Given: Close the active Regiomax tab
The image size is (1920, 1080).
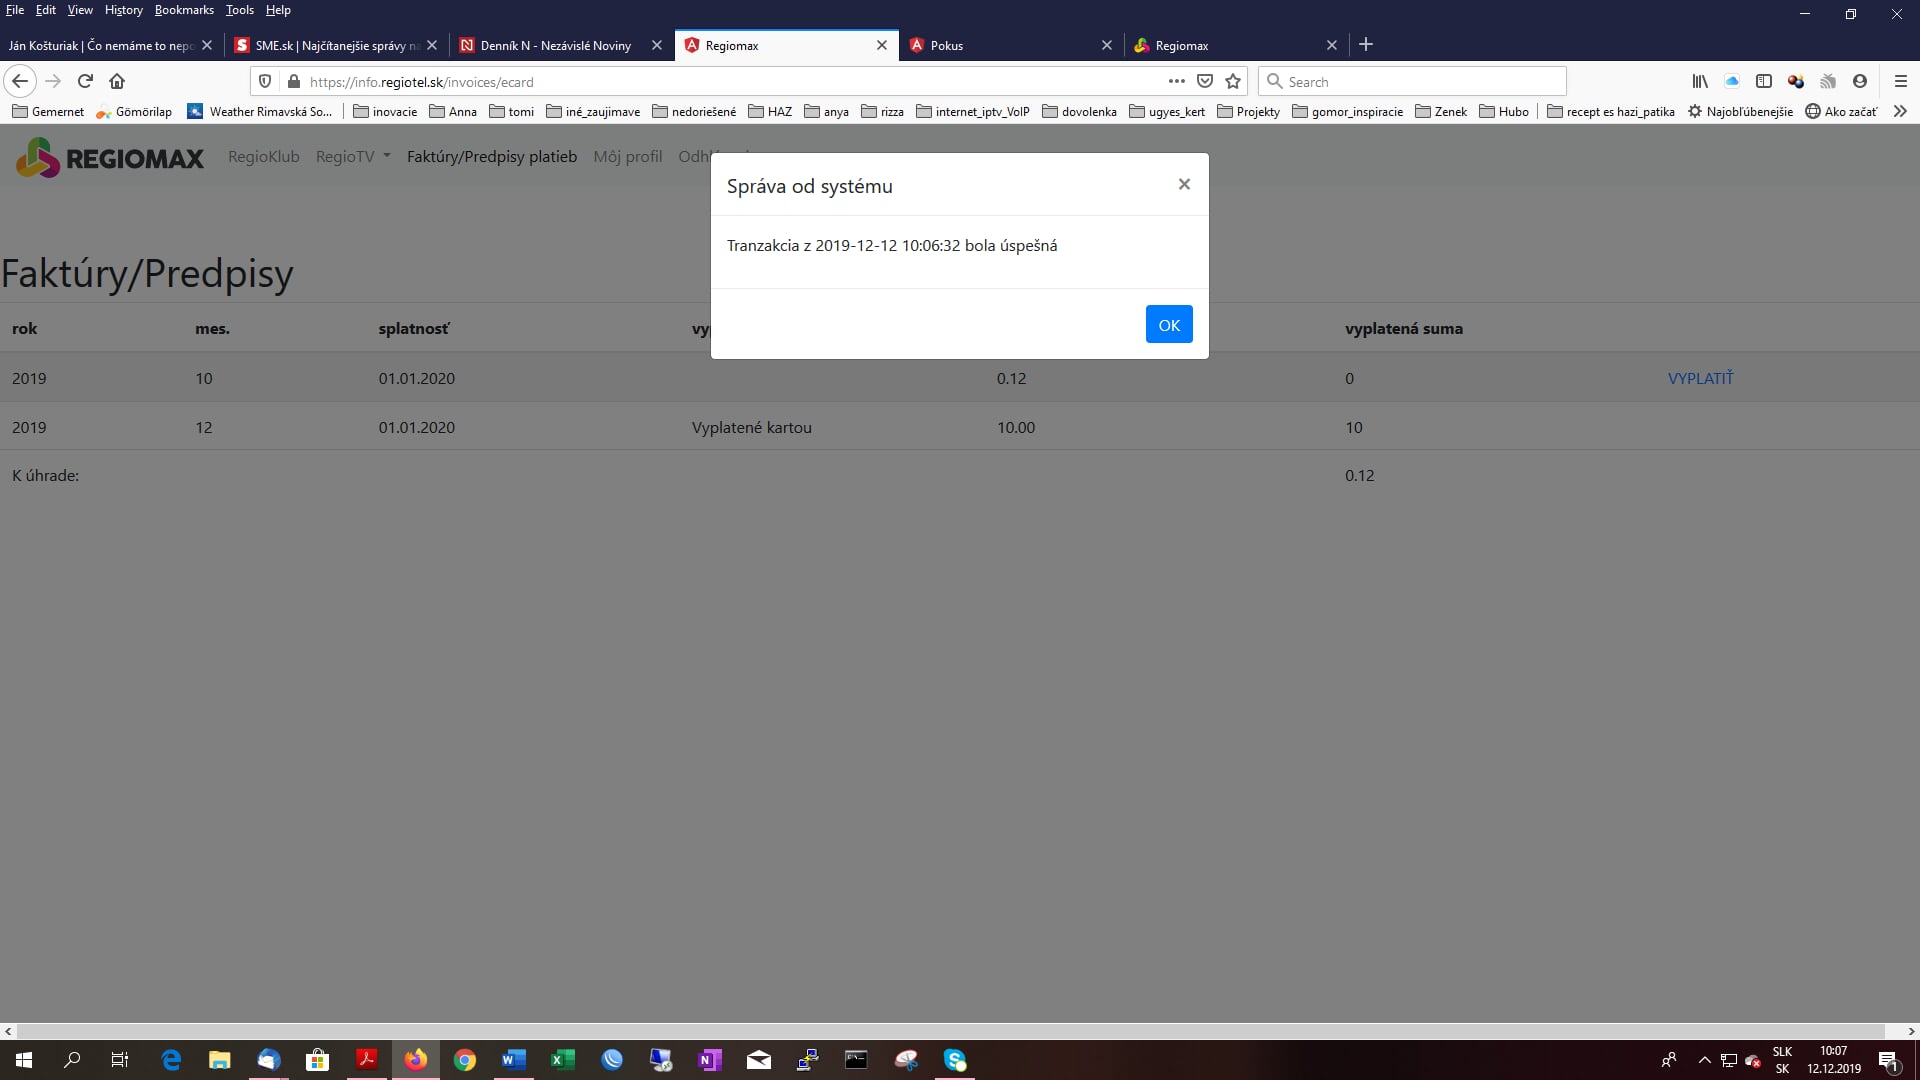Looking at the screenshot, I should (882, 45).
